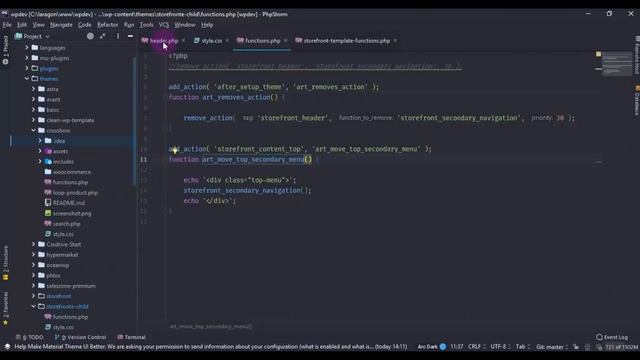
Task: Click the screenshot.png image file icon
Action: pyautogui.click(x=48, y=213)
